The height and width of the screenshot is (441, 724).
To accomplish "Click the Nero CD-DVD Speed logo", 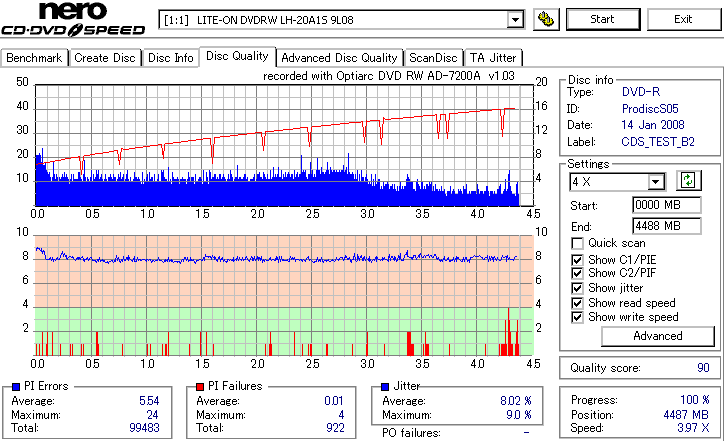I will [x=73, y=19].
